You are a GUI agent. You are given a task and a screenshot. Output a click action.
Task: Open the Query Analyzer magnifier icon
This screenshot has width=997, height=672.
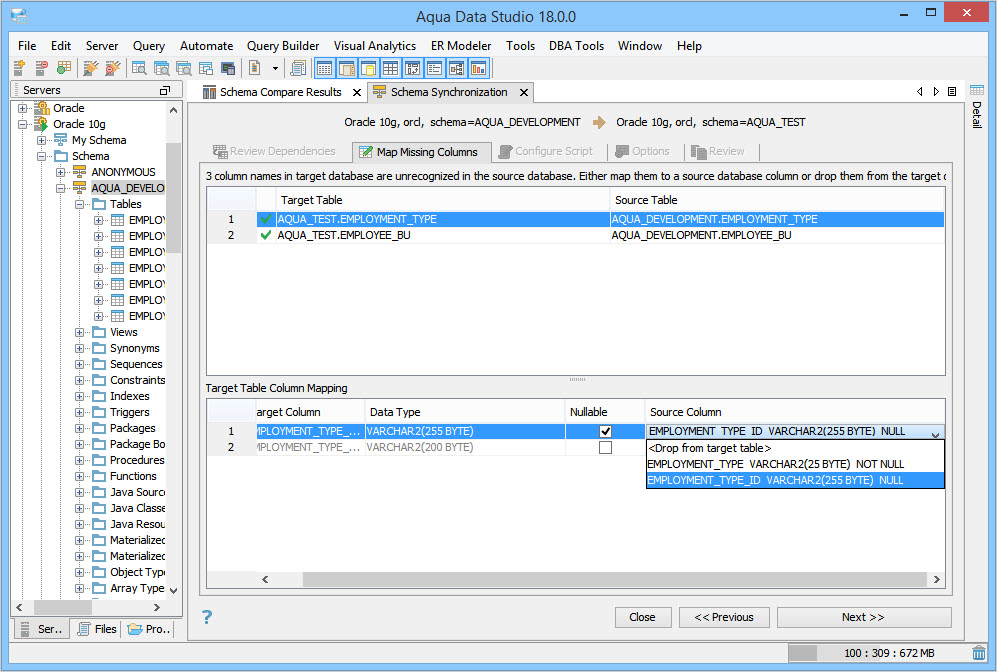pyautogui.click(x=139, y=68)
